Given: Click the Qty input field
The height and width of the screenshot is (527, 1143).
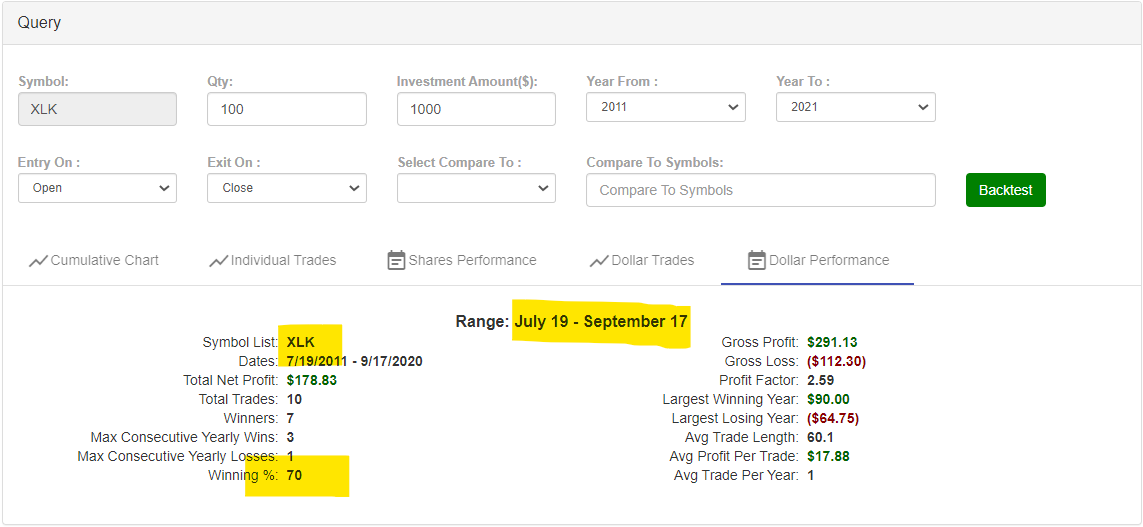Looking at the screenshot, I should click(x=286, y=109).
